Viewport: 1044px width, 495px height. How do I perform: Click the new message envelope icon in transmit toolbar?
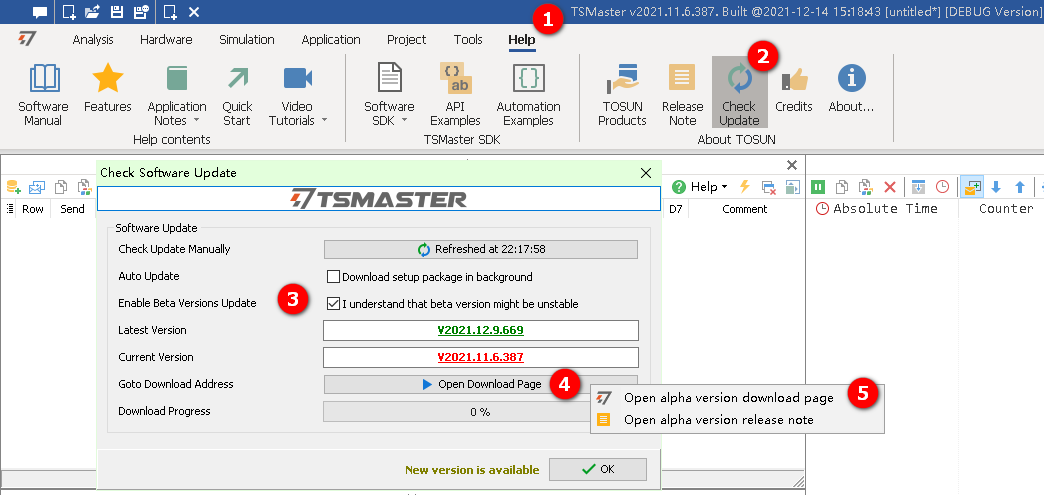click(37, 187)
